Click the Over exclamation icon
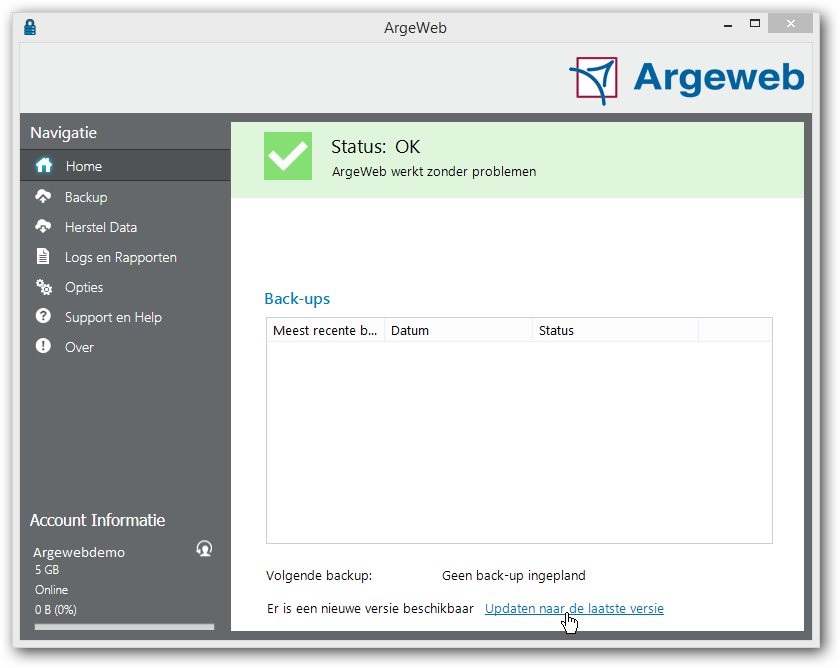Image resolution: width=840 pixels, height=668 pixels. pyautogui.click(x=43, y=346)
